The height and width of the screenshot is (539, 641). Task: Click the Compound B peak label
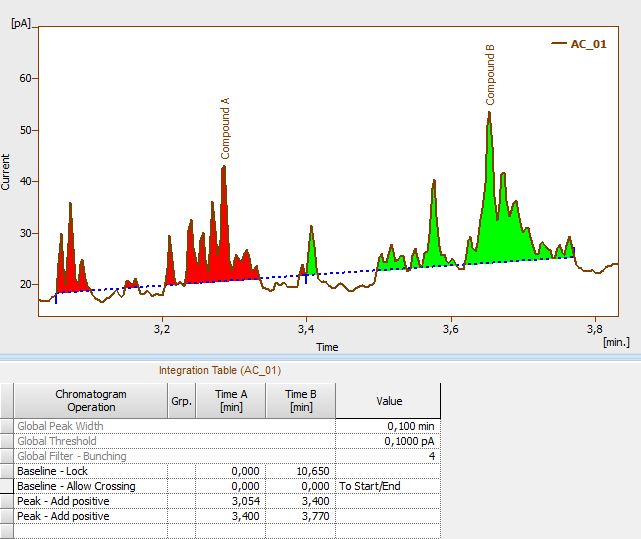pos(490,75)
